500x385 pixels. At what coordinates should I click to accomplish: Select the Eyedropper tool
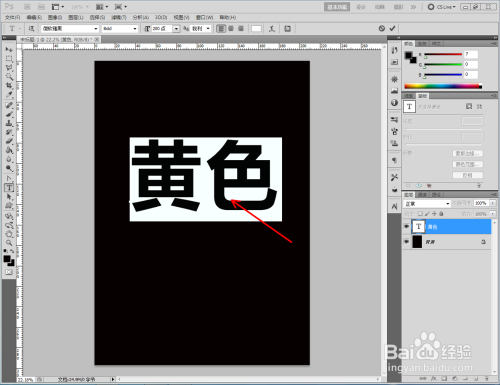(9, 95)
